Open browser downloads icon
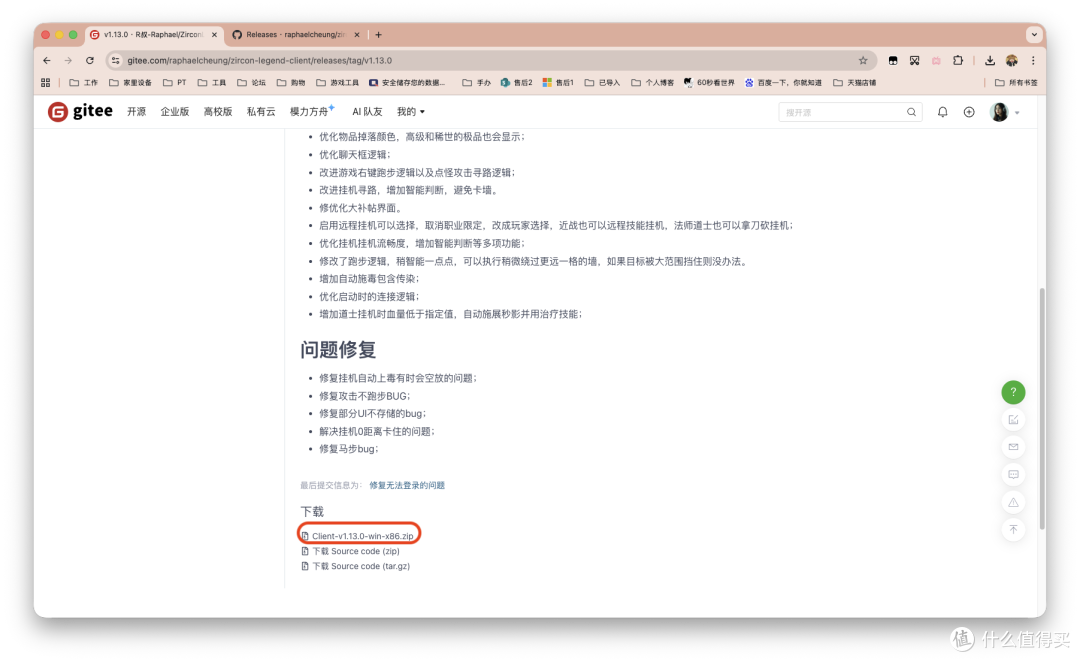The width and height of the screenshot is (1080, 662). point(990,61)
